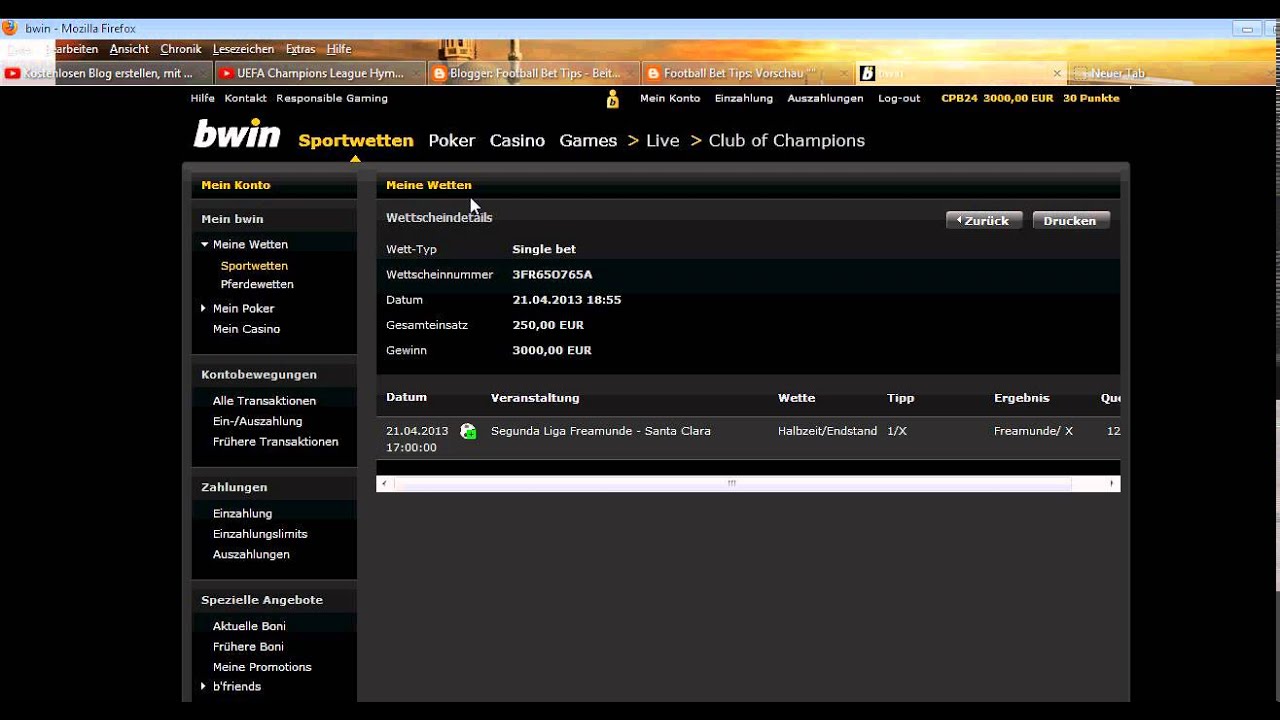Open Einzahlungslimits
The height and width of the screenshot is (720, 1280).
(260, 534)
